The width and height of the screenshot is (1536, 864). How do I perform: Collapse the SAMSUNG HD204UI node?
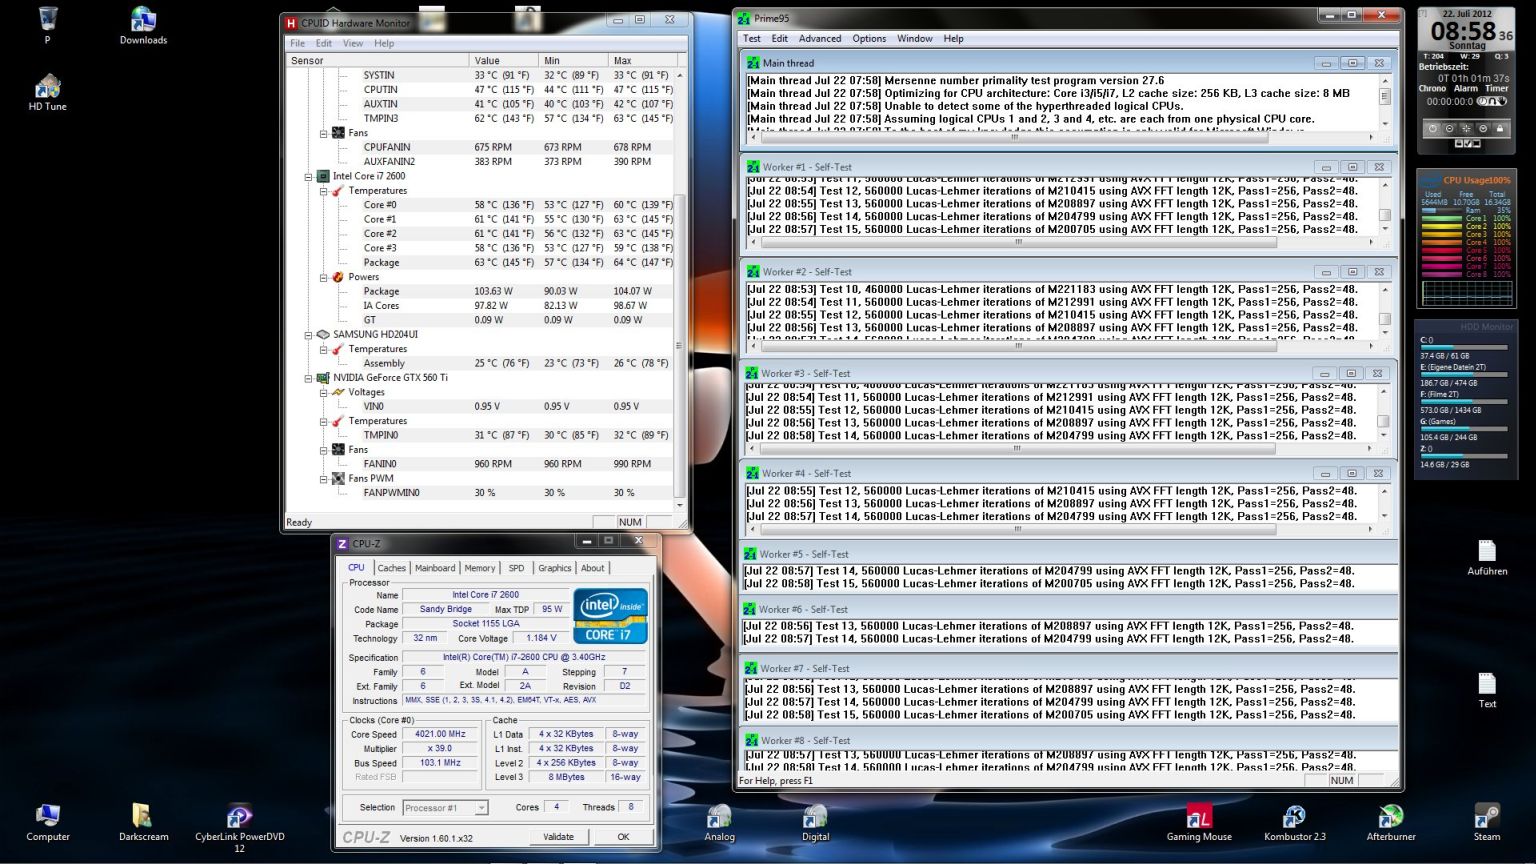click(309, 335)
